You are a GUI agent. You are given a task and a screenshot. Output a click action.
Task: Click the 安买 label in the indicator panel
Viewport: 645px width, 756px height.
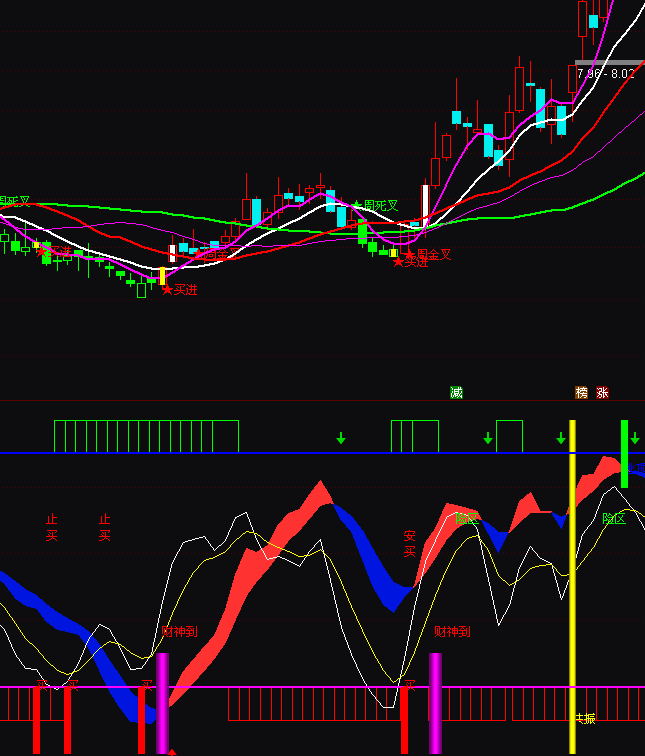[x=409, y=544]
